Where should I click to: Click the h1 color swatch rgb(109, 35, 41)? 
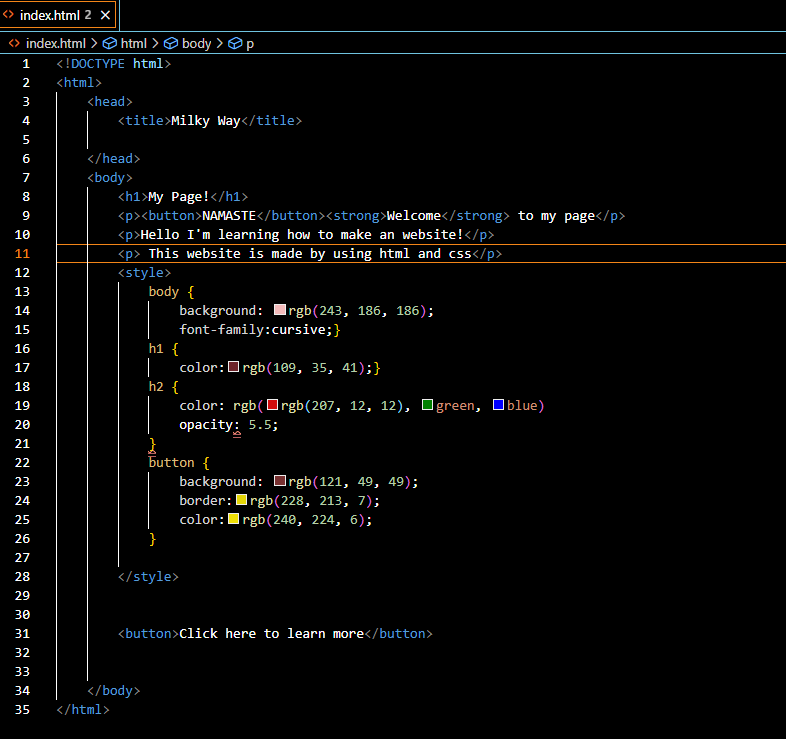click(234, 367)
